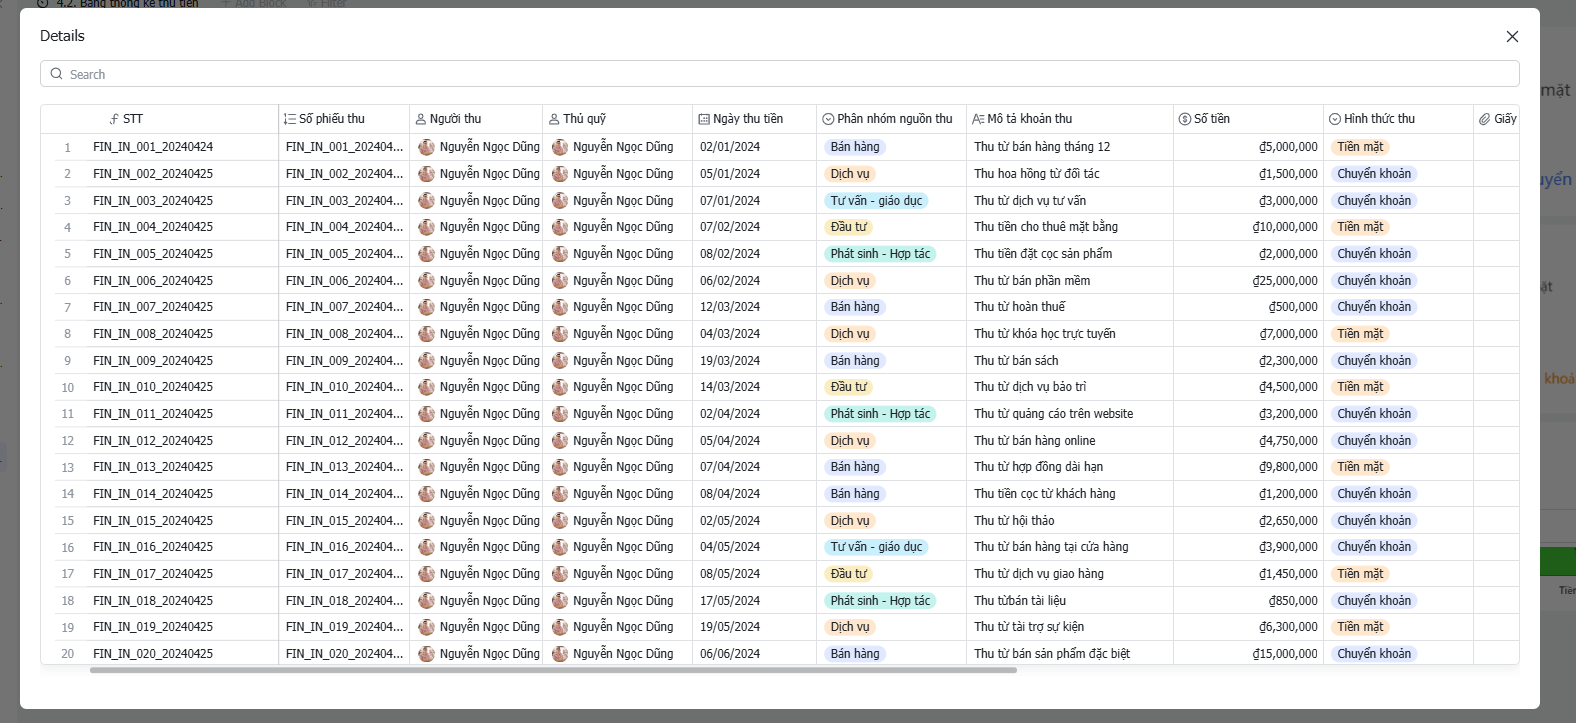The image size is (1576, 723).
Task: Click Đầu tư tag in row 4
Action: [x=848, y=227]
